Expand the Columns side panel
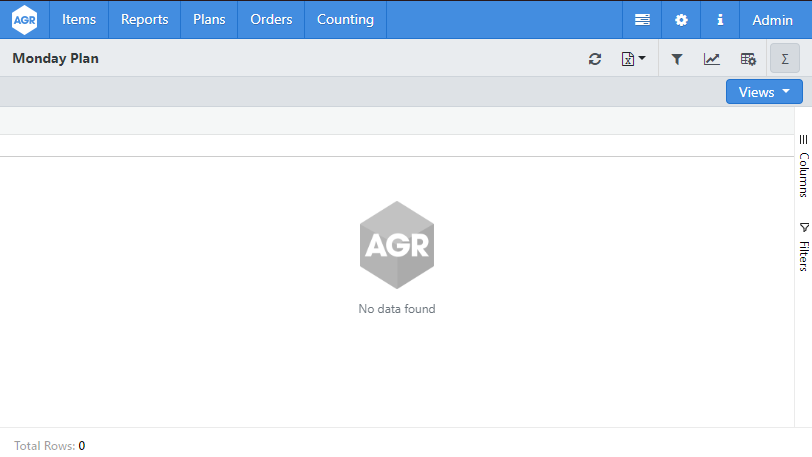Screen dimensions: 812x457 click(x=803, y=167)
